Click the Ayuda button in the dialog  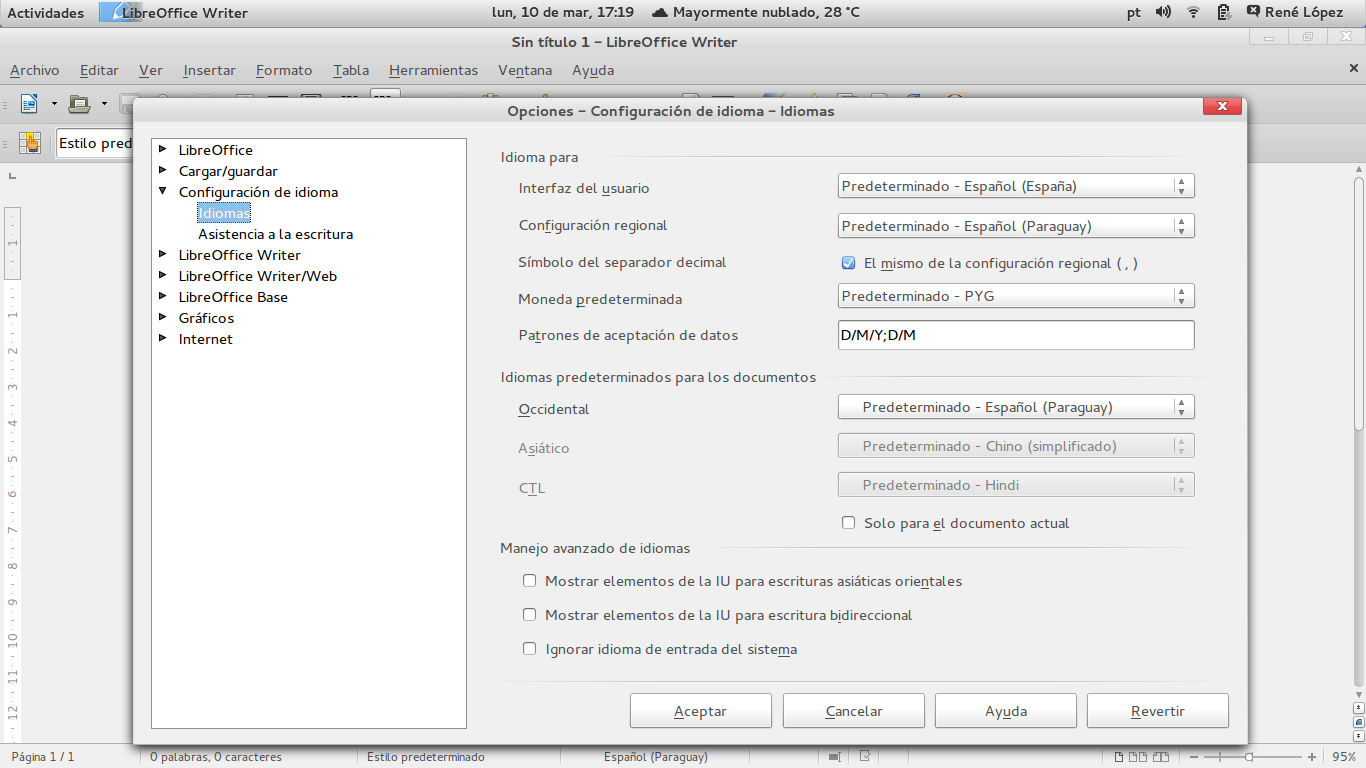click(x=1006, y=711)
